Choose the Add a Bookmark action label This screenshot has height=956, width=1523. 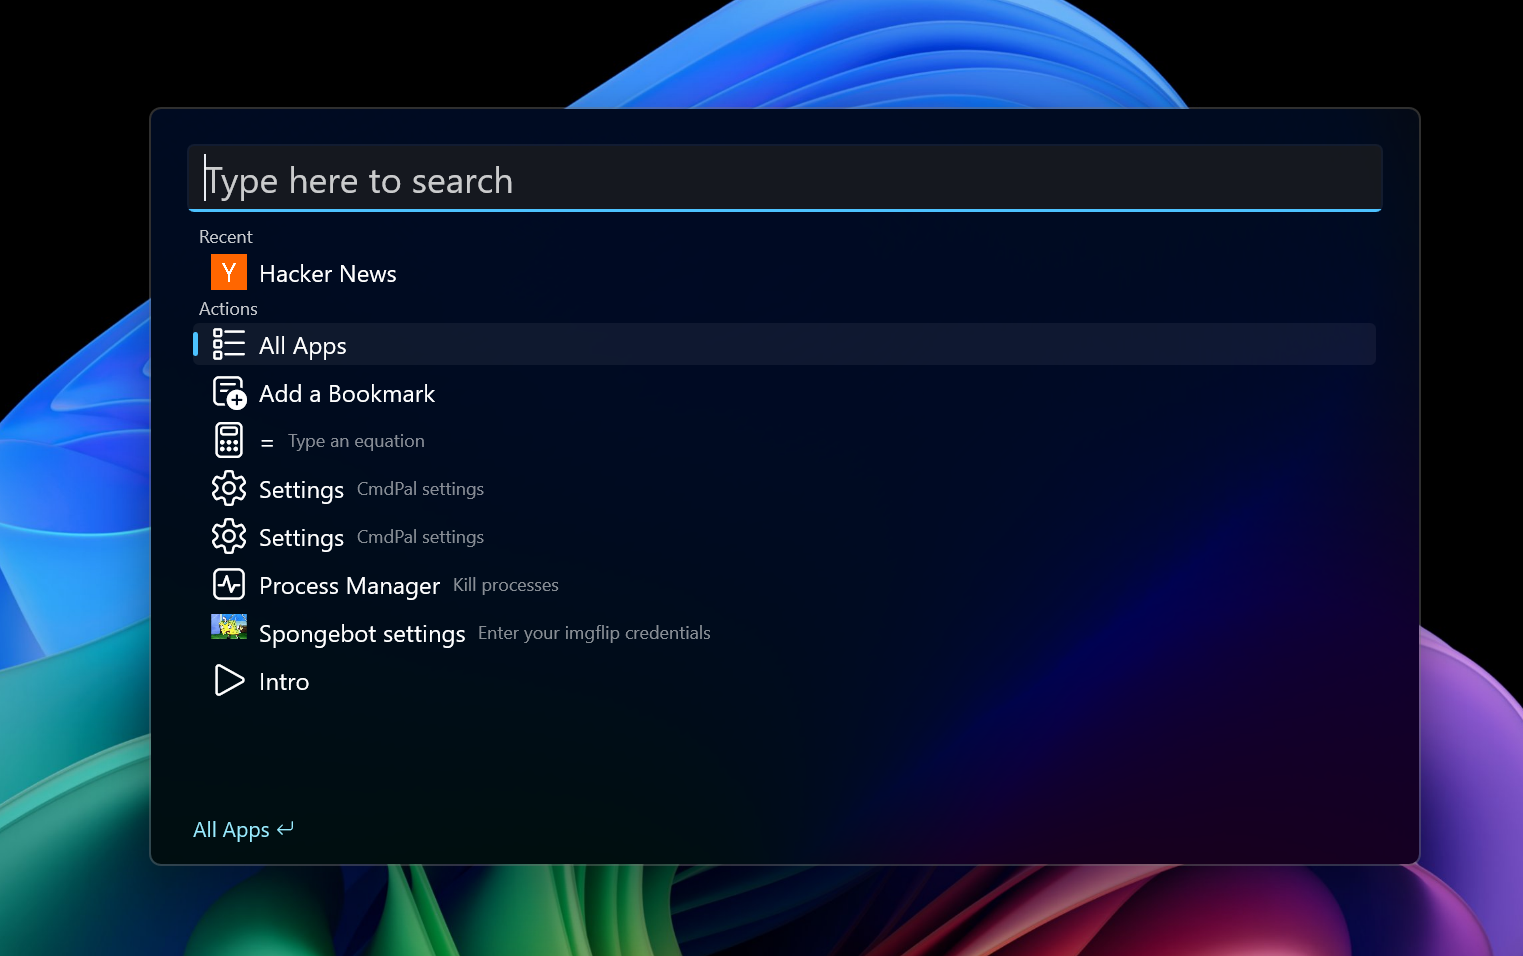click(346, 394)
